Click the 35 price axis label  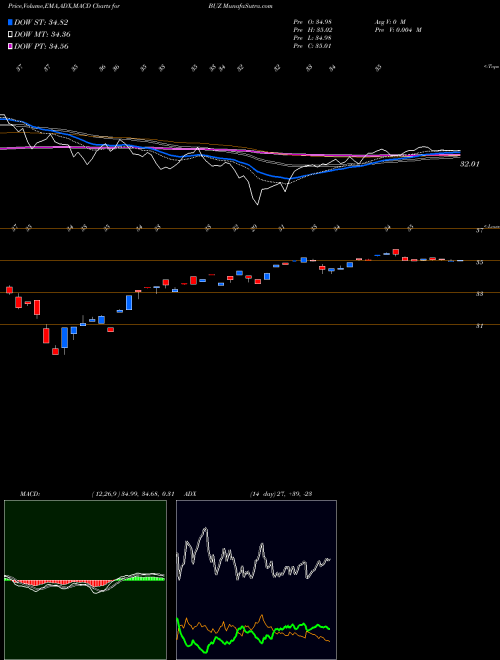(479, 262)
